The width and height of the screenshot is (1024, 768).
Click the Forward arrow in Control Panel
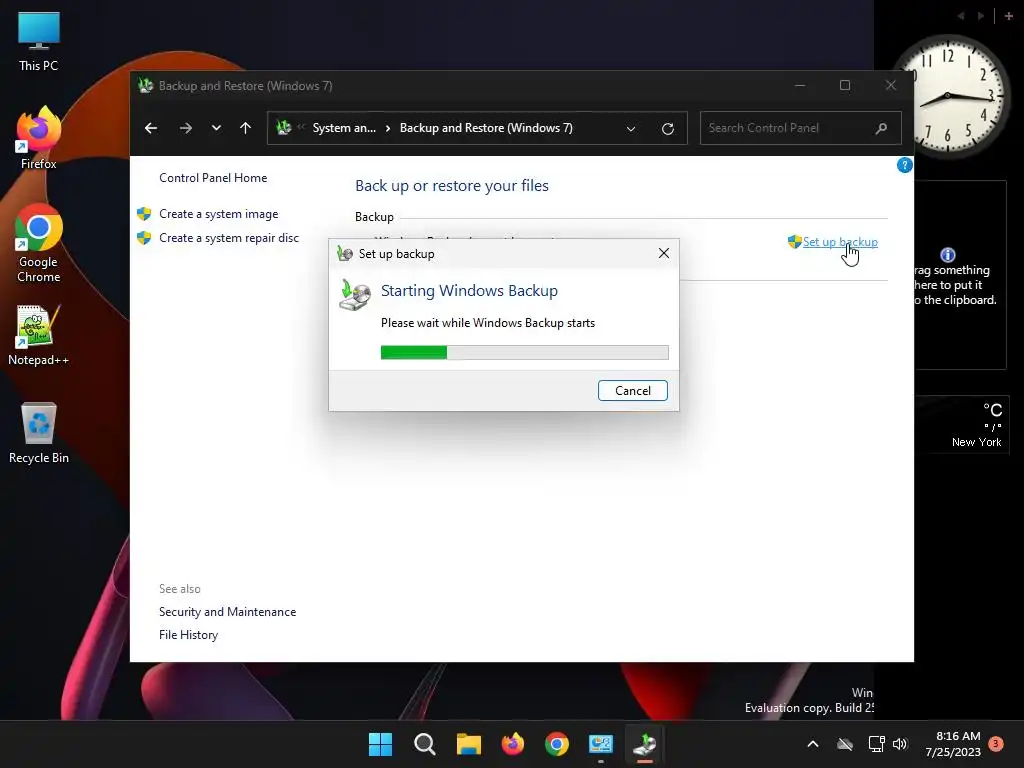pos(186,128)
